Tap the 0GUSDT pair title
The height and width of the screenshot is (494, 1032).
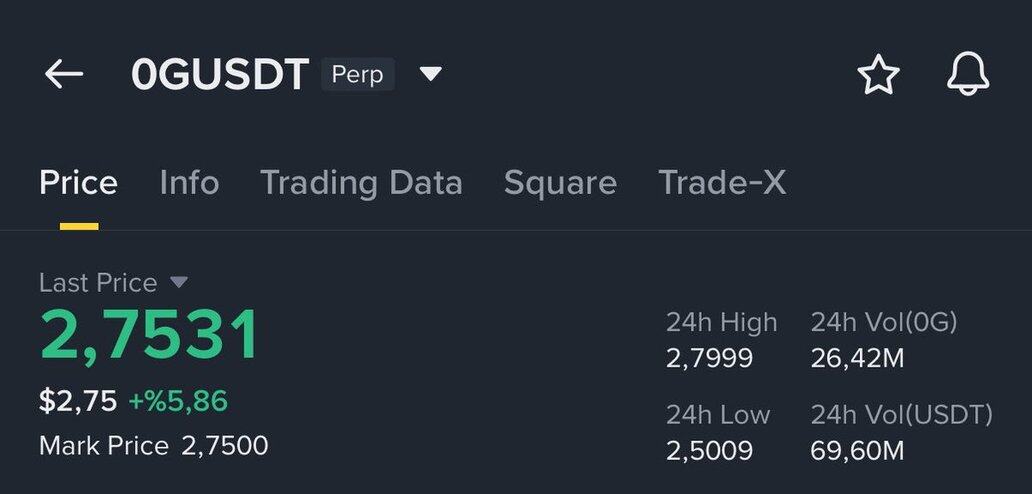coord(220,75)
